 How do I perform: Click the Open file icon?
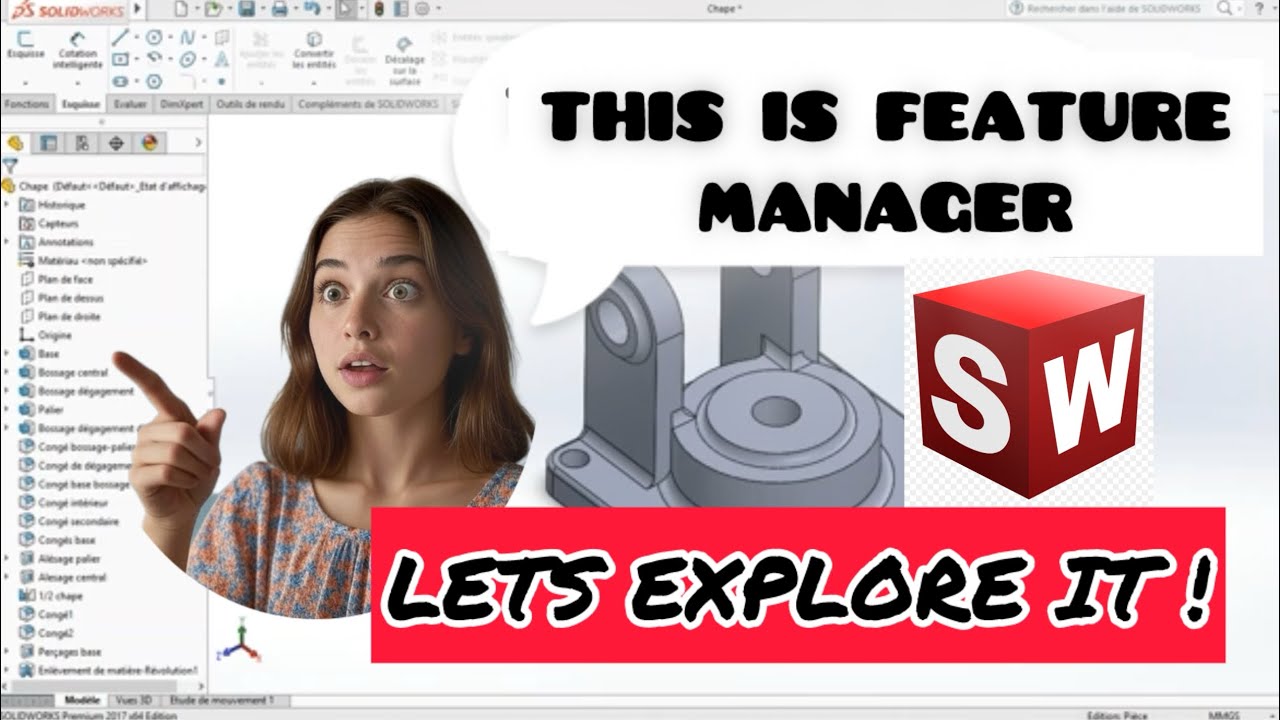point(213,10)
